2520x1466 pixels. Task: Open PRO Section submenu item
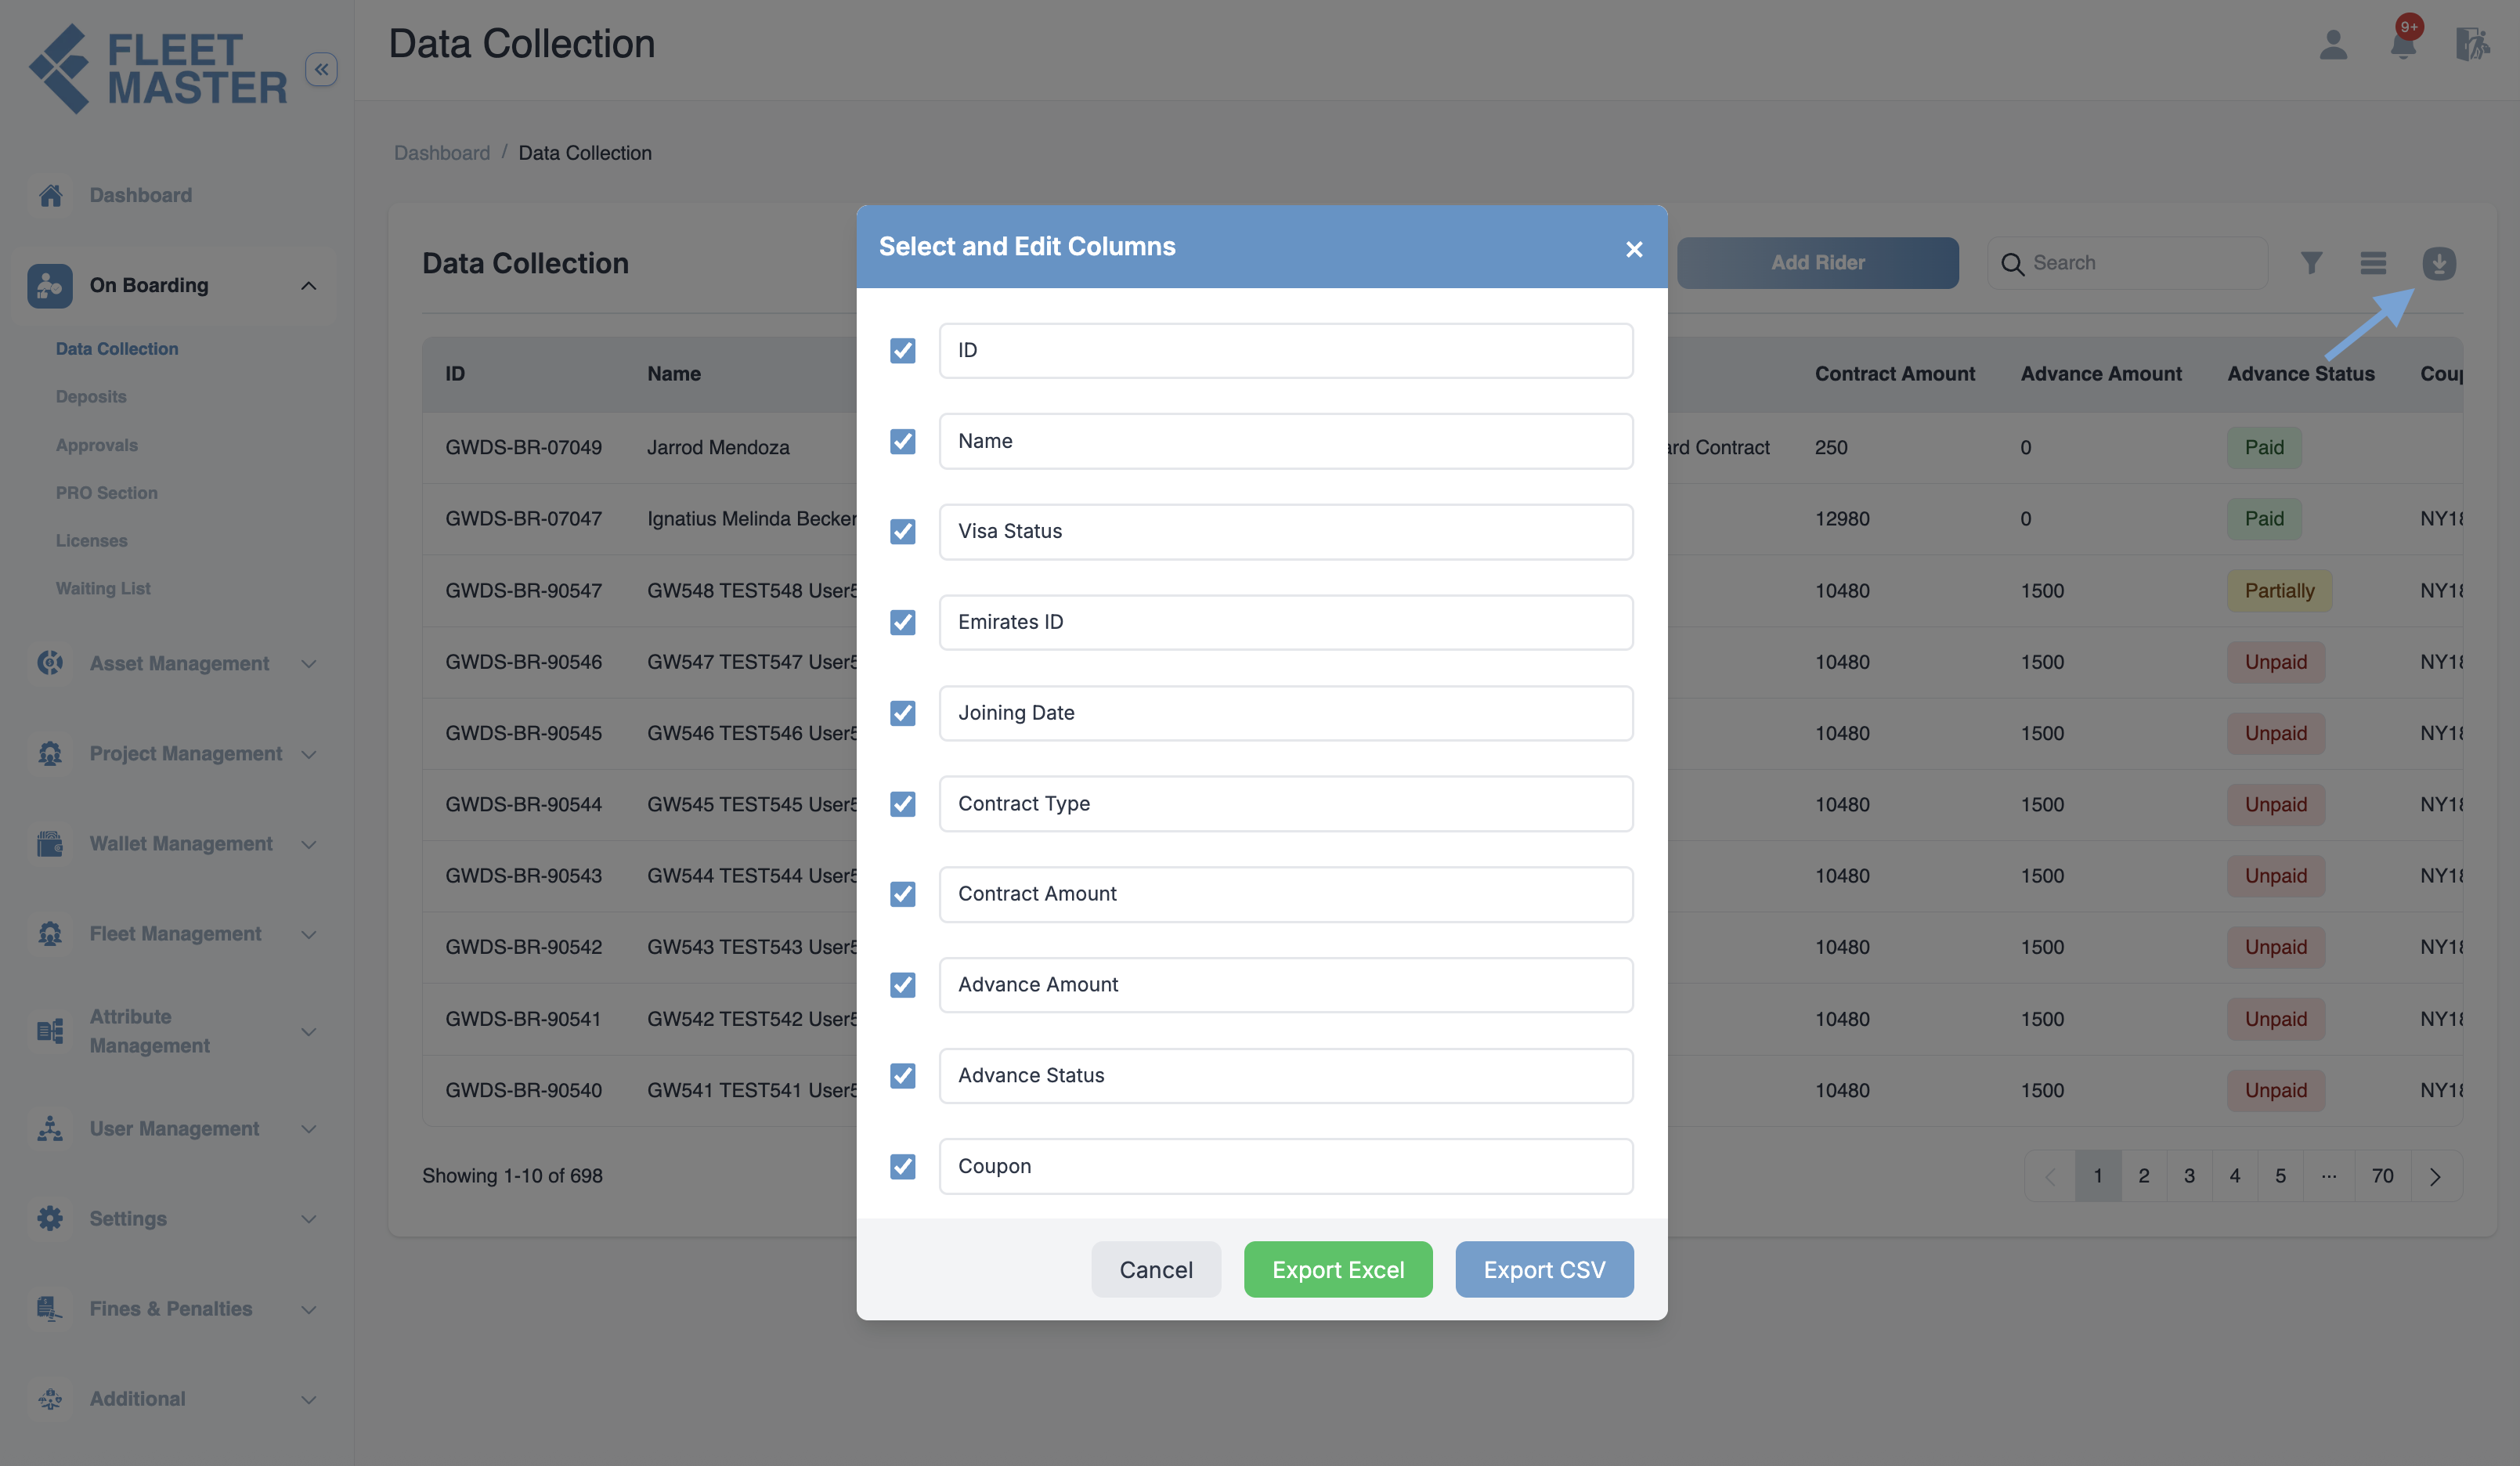point(107,493)
